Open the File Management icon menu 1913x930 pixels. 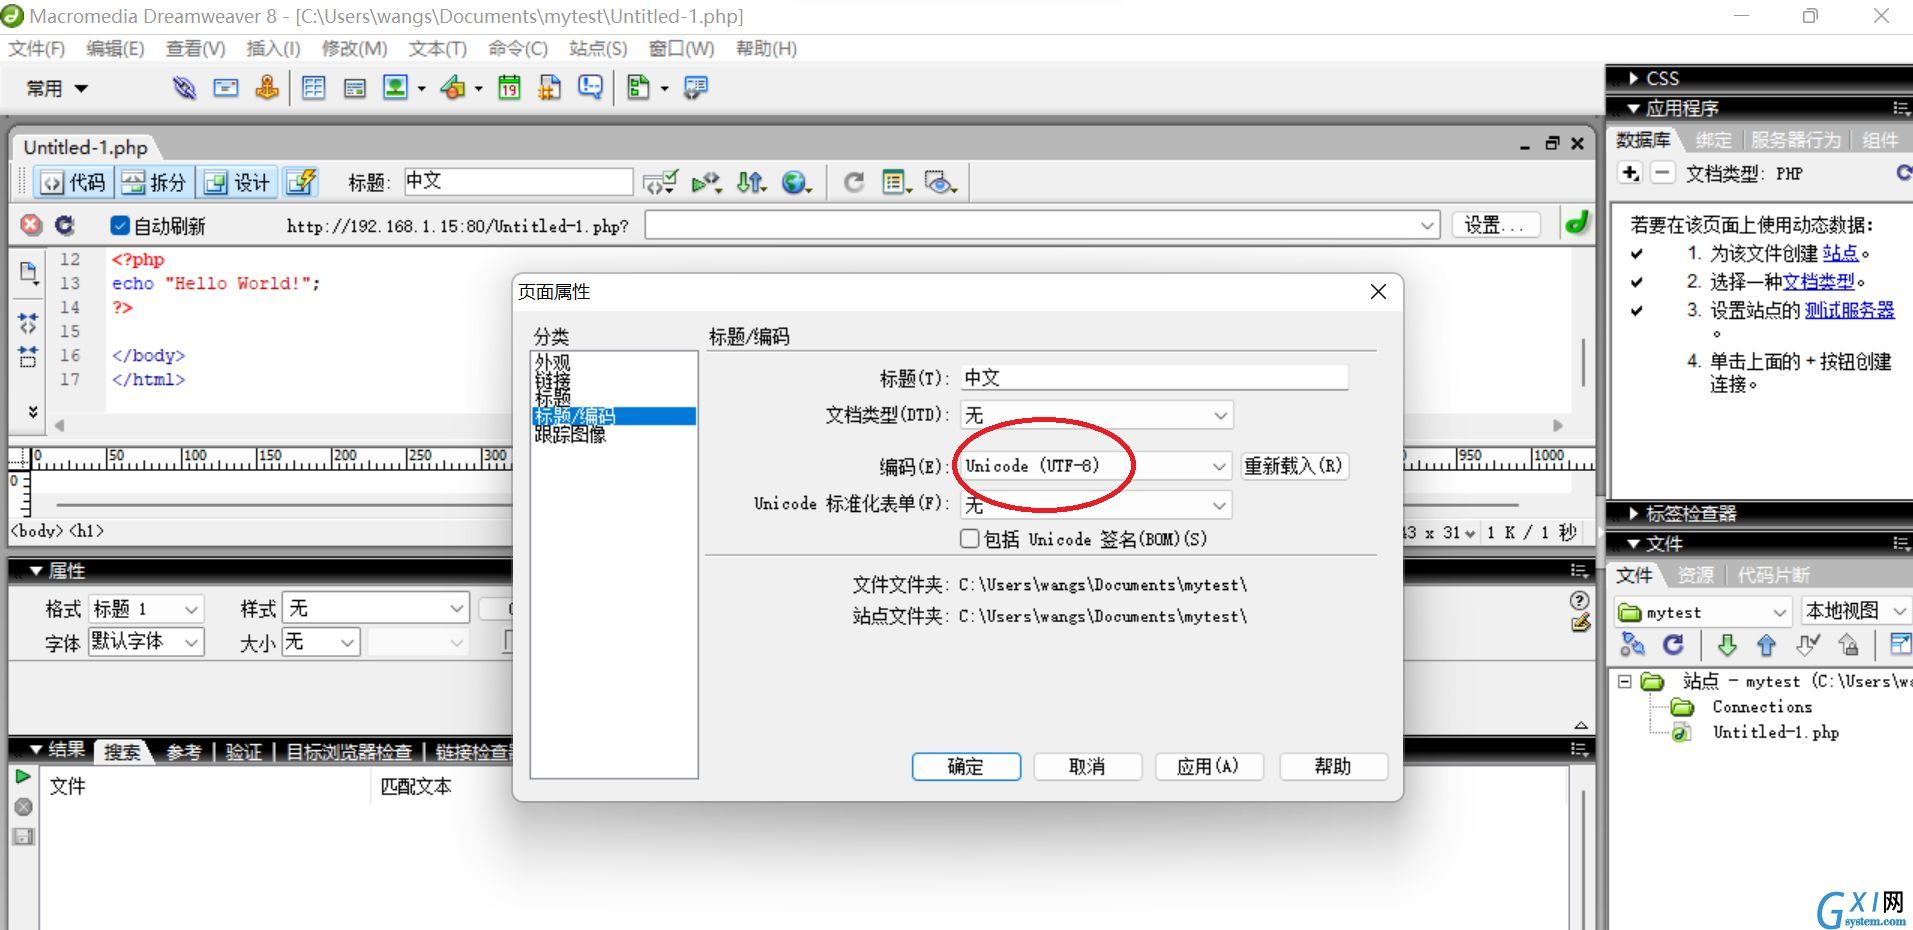pos(752,182)
